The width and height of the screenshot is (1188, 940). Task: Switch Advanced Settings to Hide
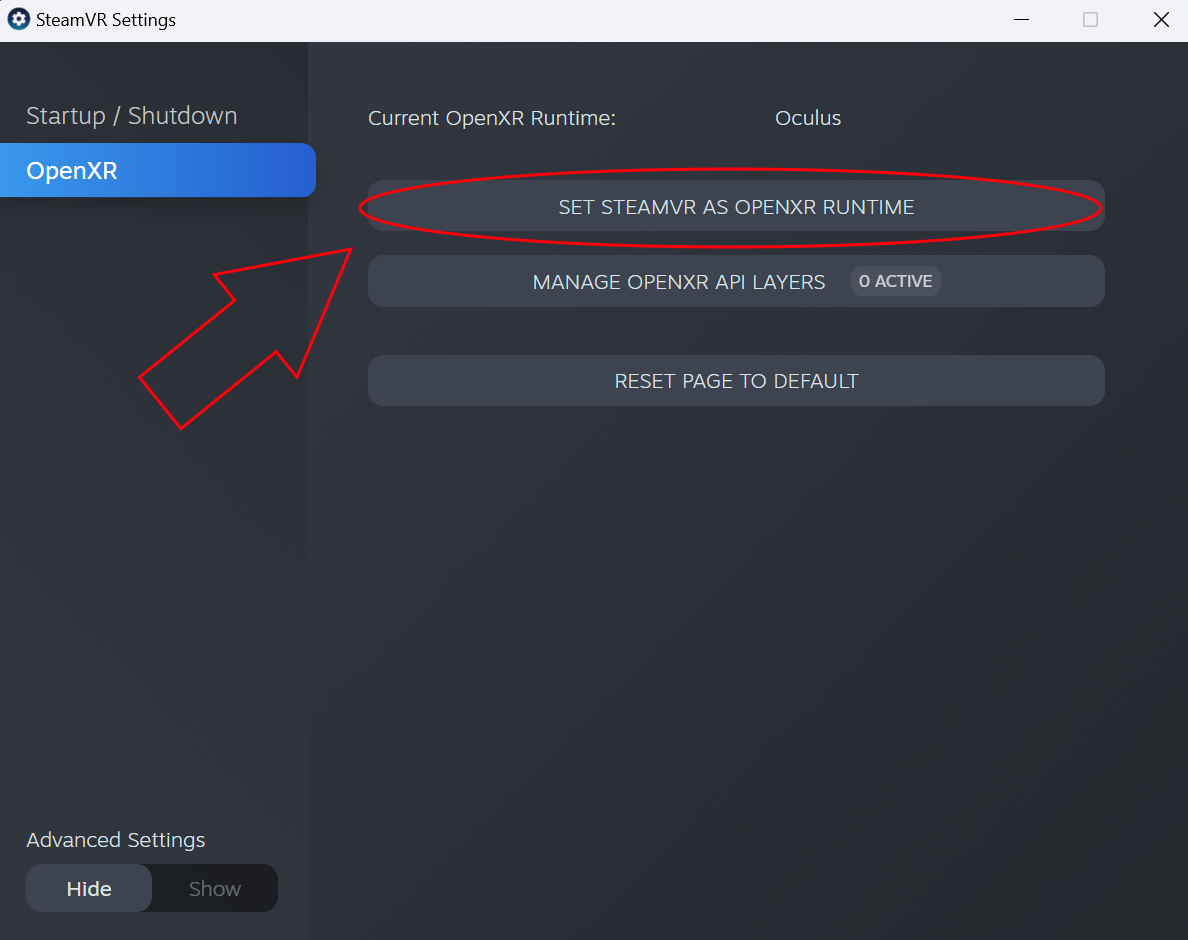pyautogui.click(x=89, y=888)
